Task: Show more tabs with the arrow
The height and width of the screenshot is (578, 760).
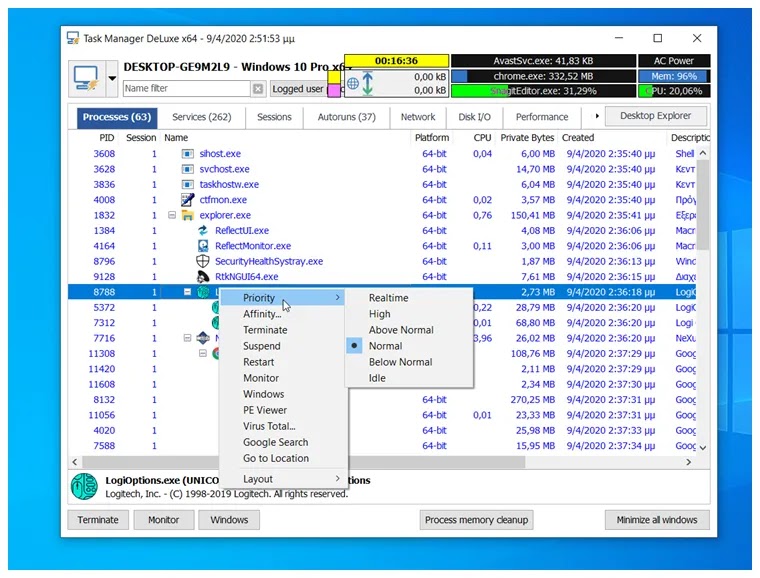Action: coord(597,116)
